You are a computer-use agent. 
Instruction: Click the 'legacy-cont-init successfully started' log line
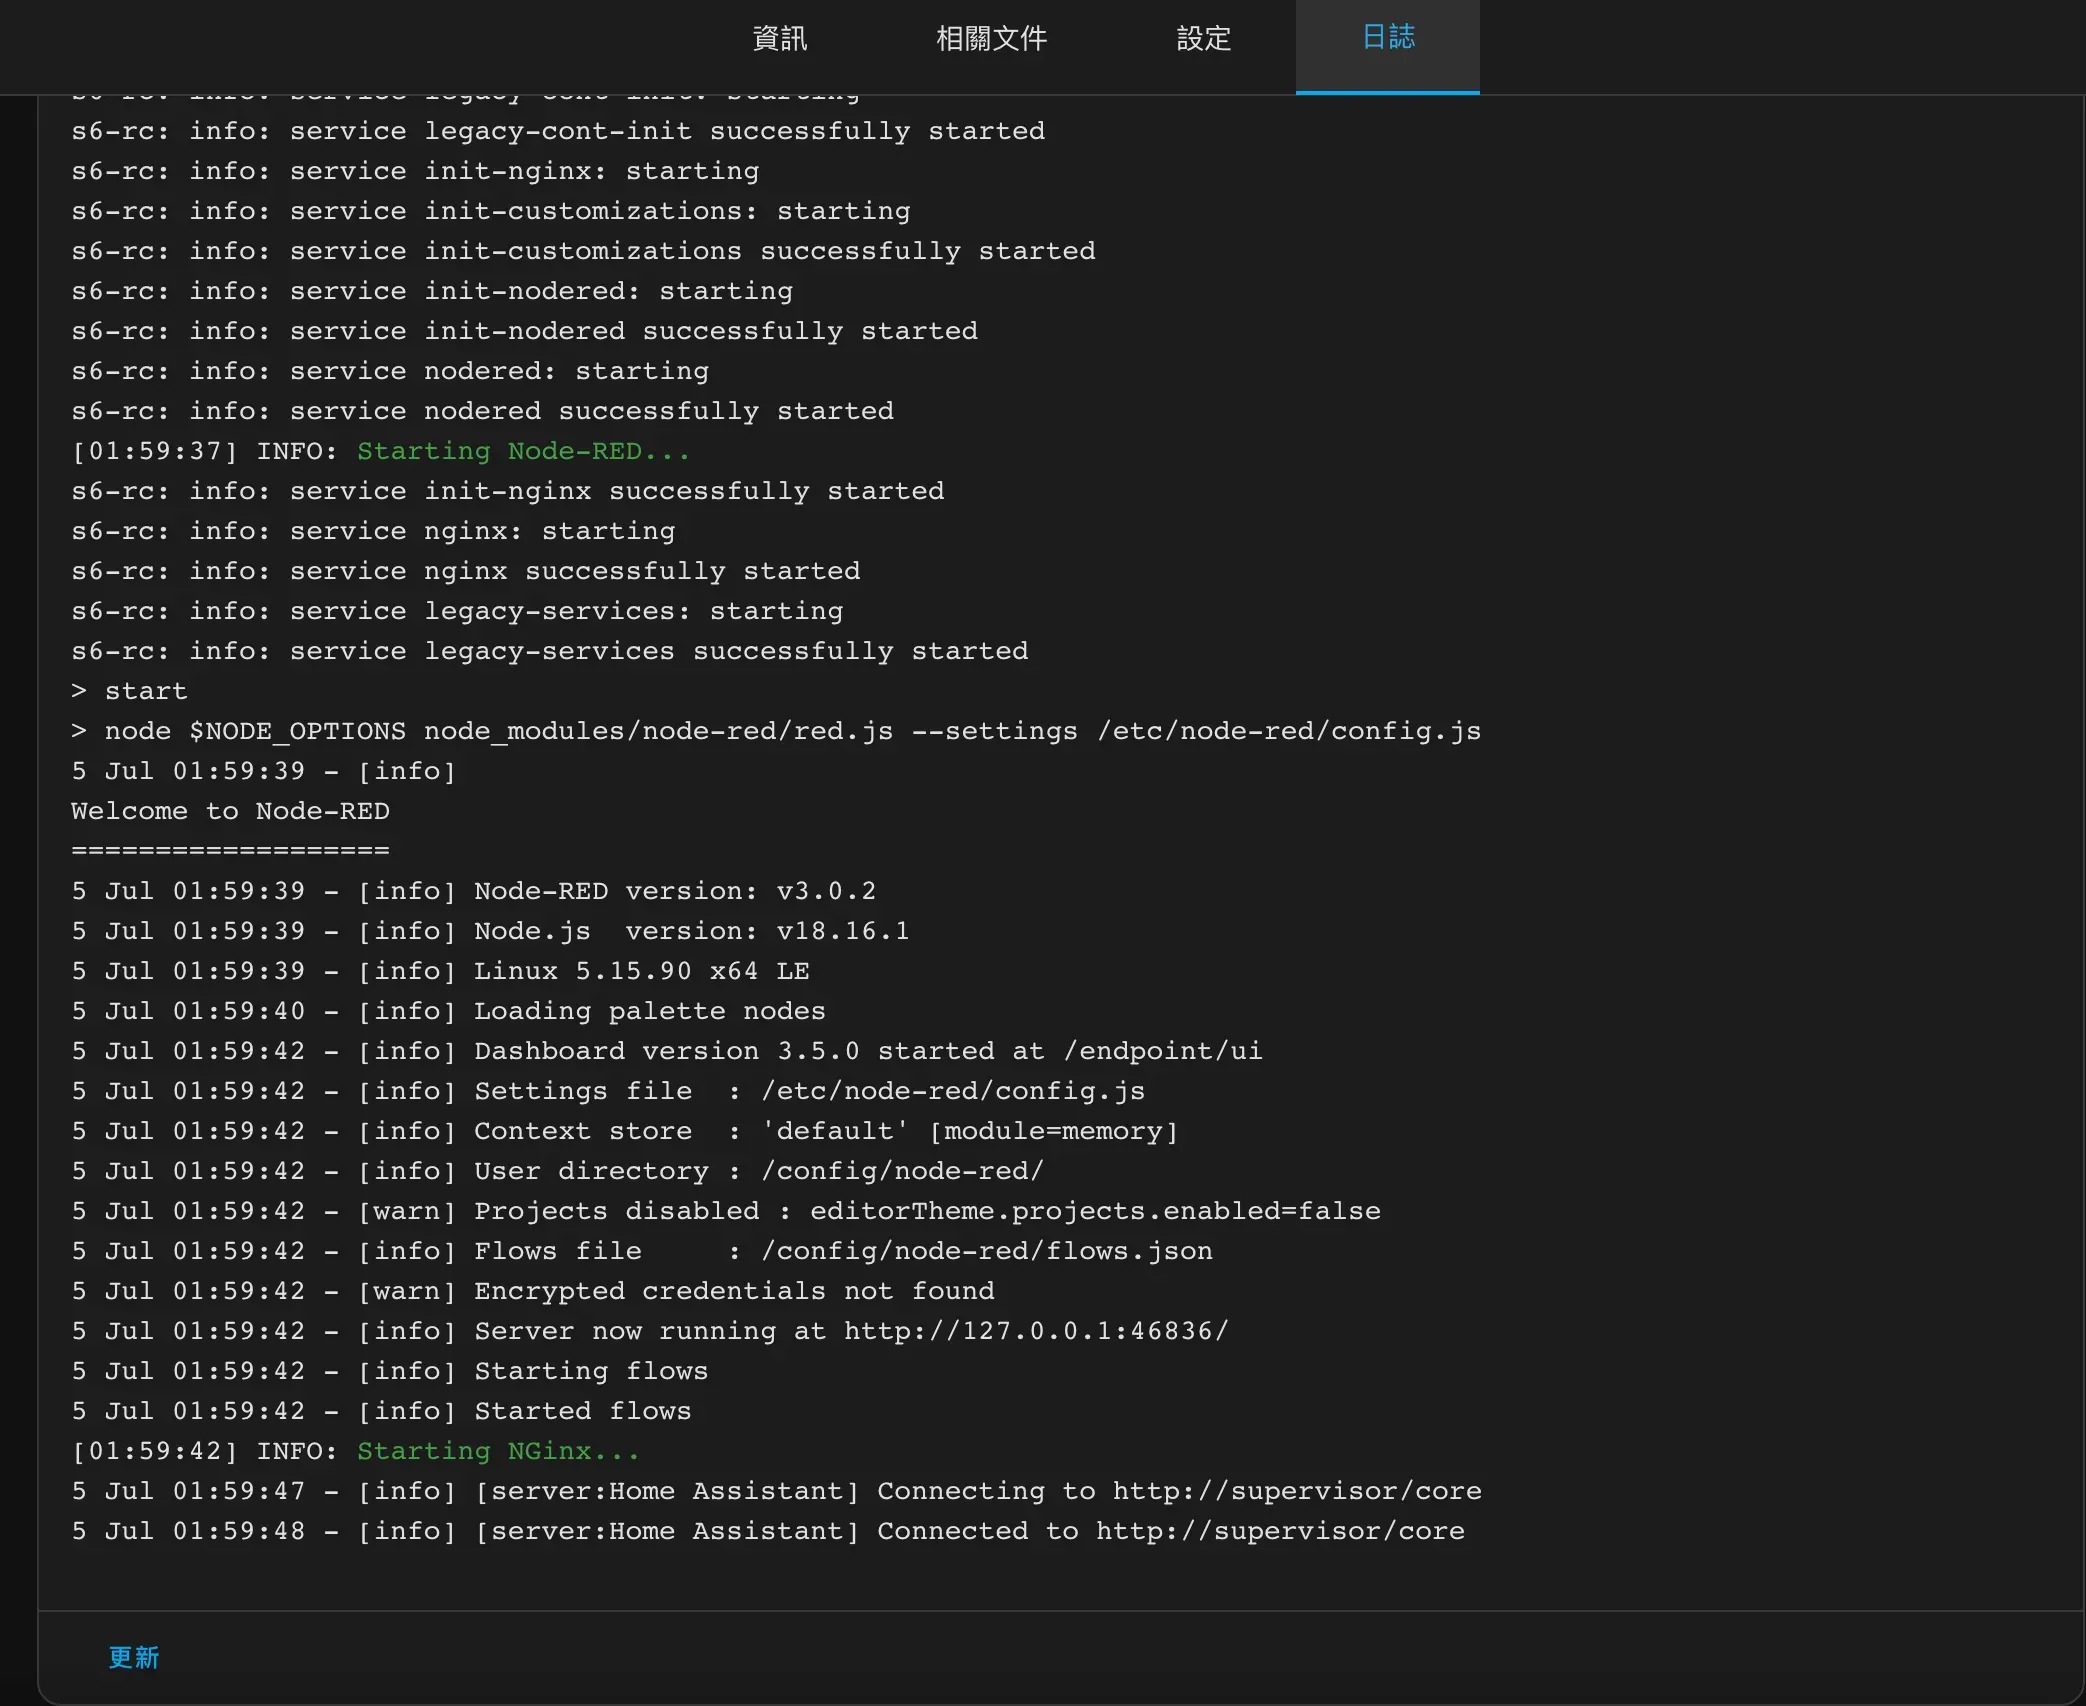coord(558,131)
